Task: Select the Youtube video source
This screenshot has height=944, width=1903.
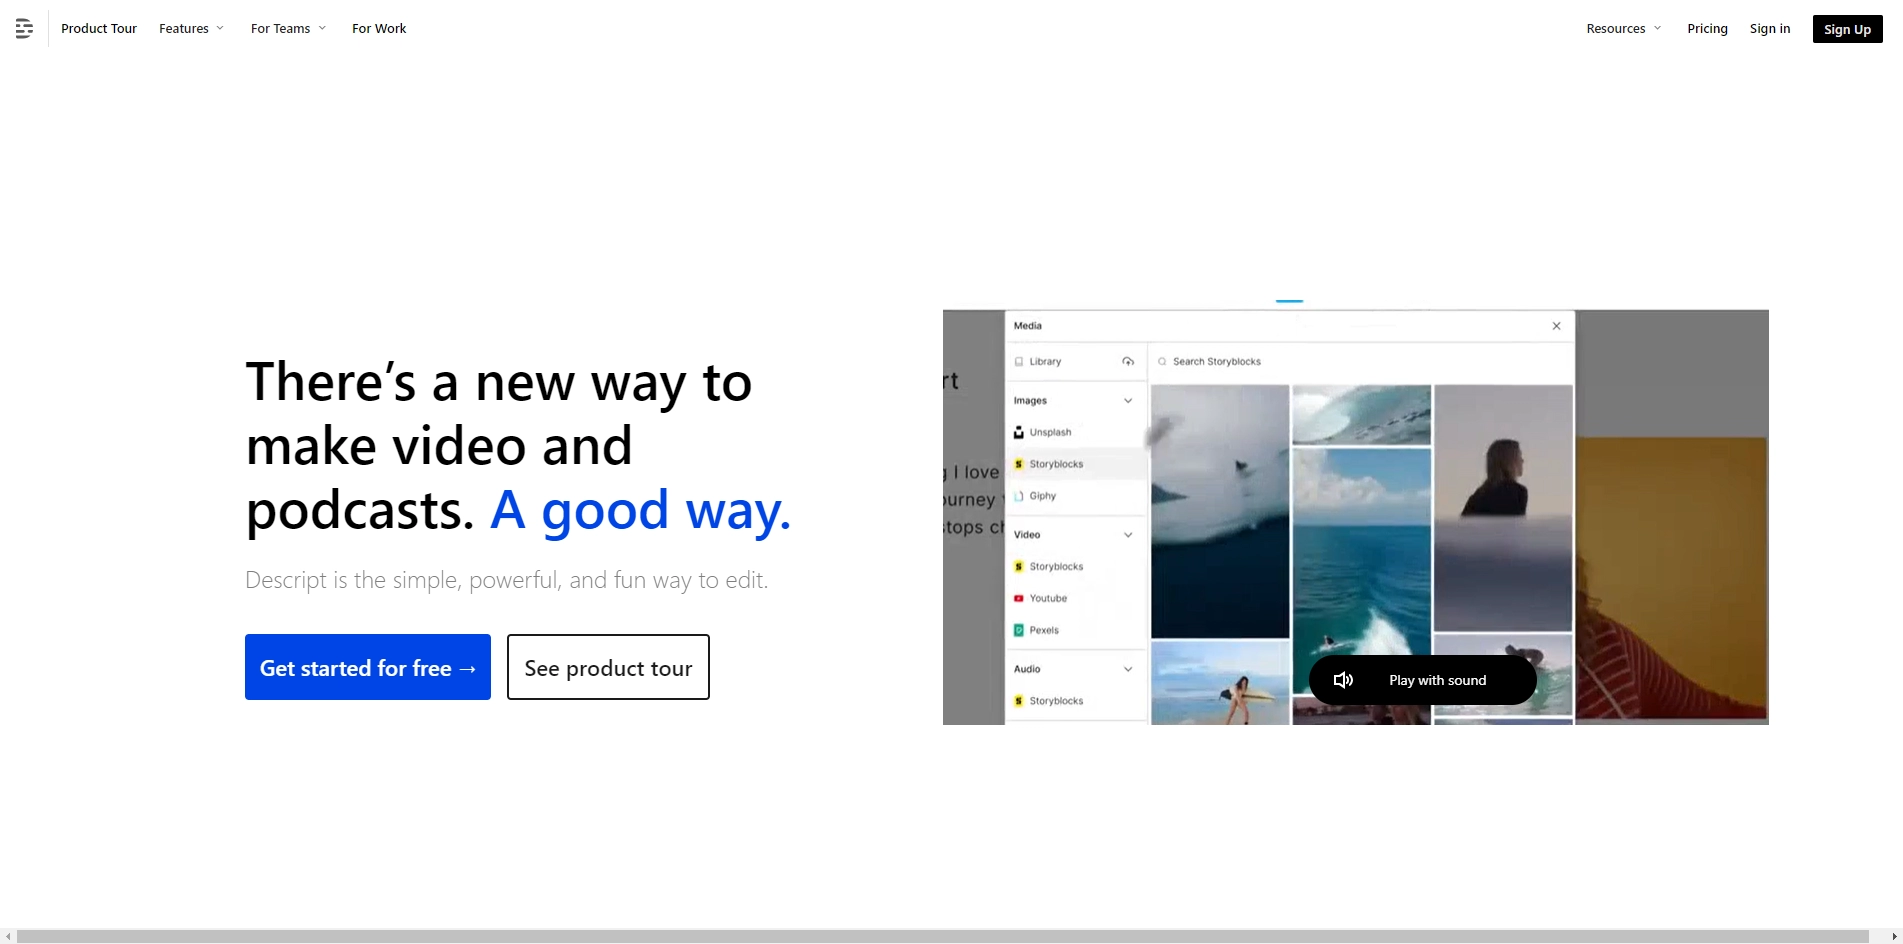Action: click(1050, 597)
